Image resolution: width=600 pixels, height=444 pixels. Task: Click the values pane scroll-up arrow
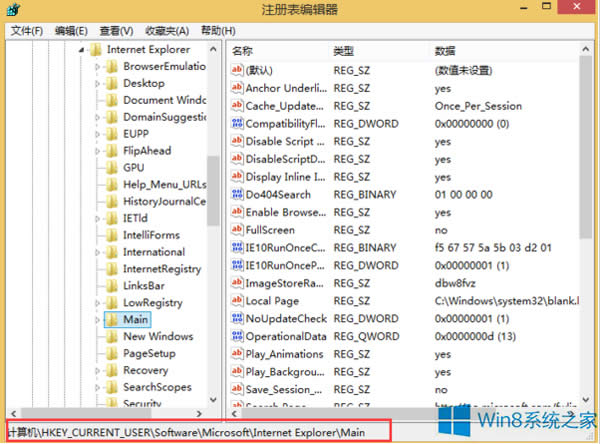point(585,49)
